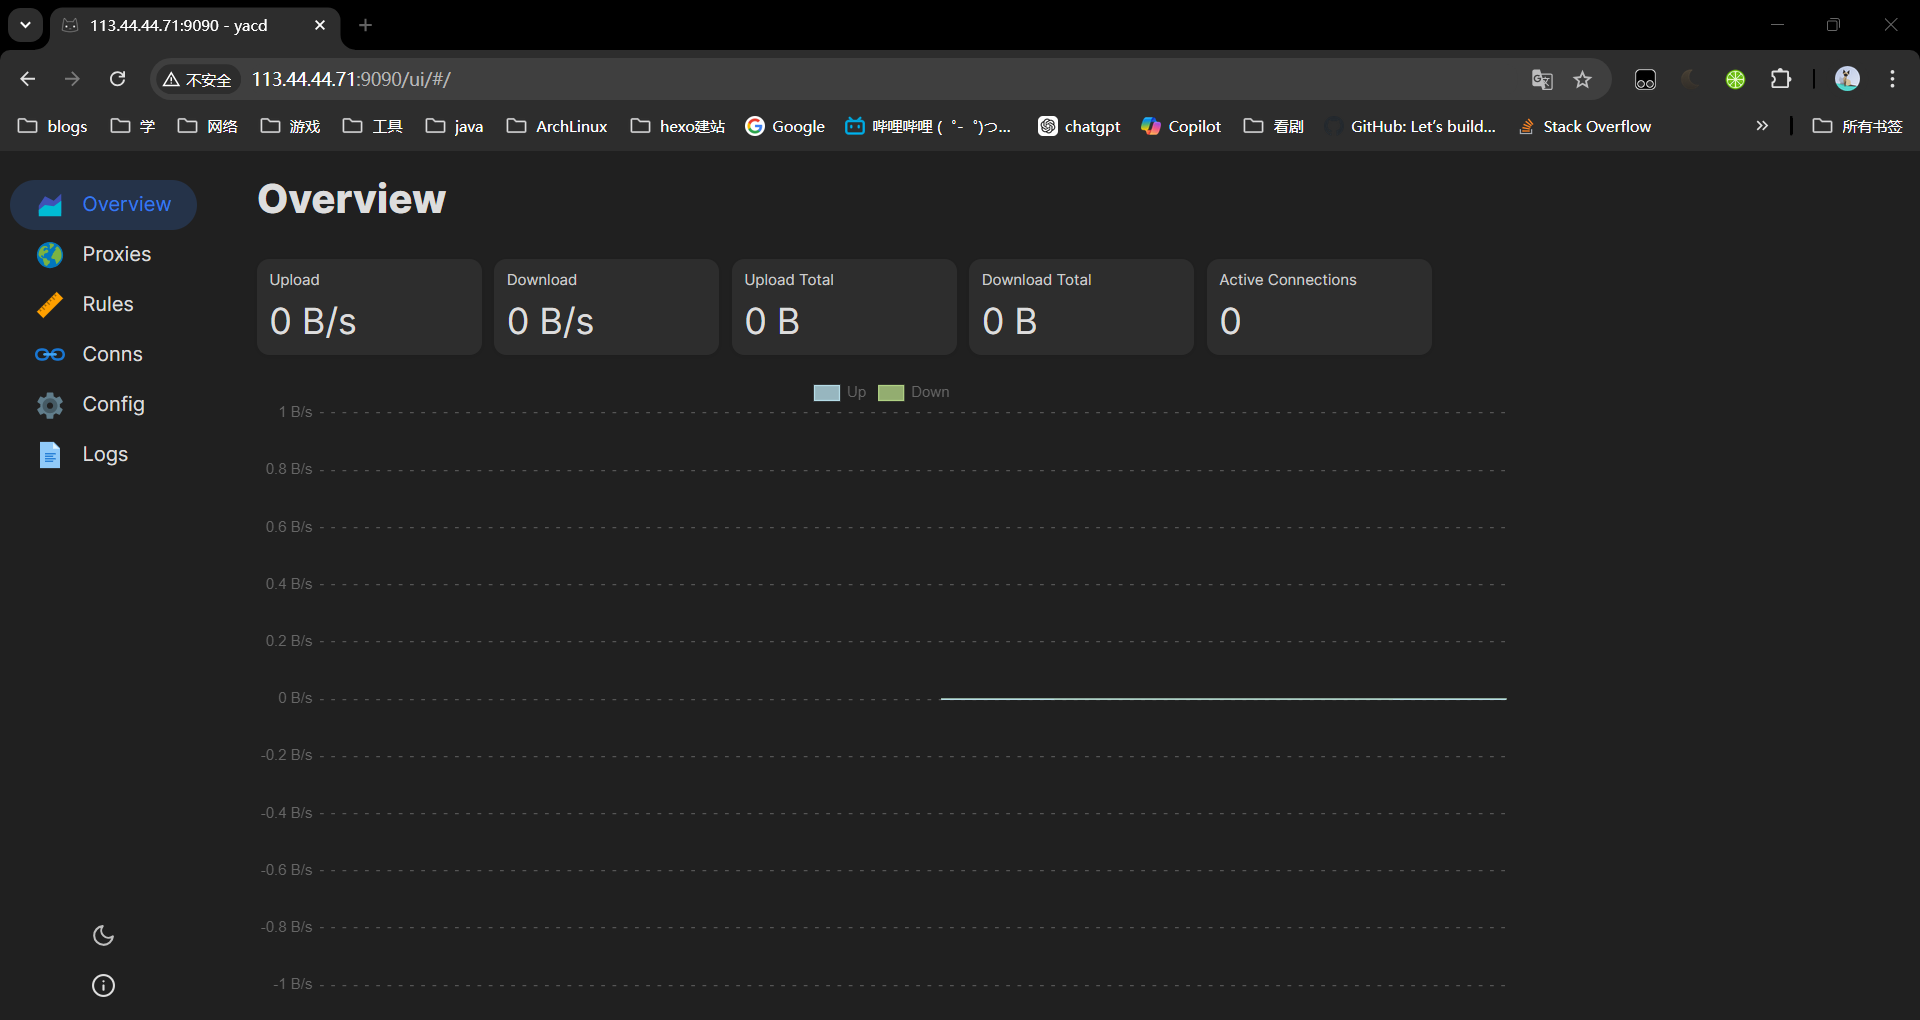The width and height of the screenshot is (1920, 1020).
Task: Open the 看剧 bookmark folder
Action: (x=1274, y=126)
